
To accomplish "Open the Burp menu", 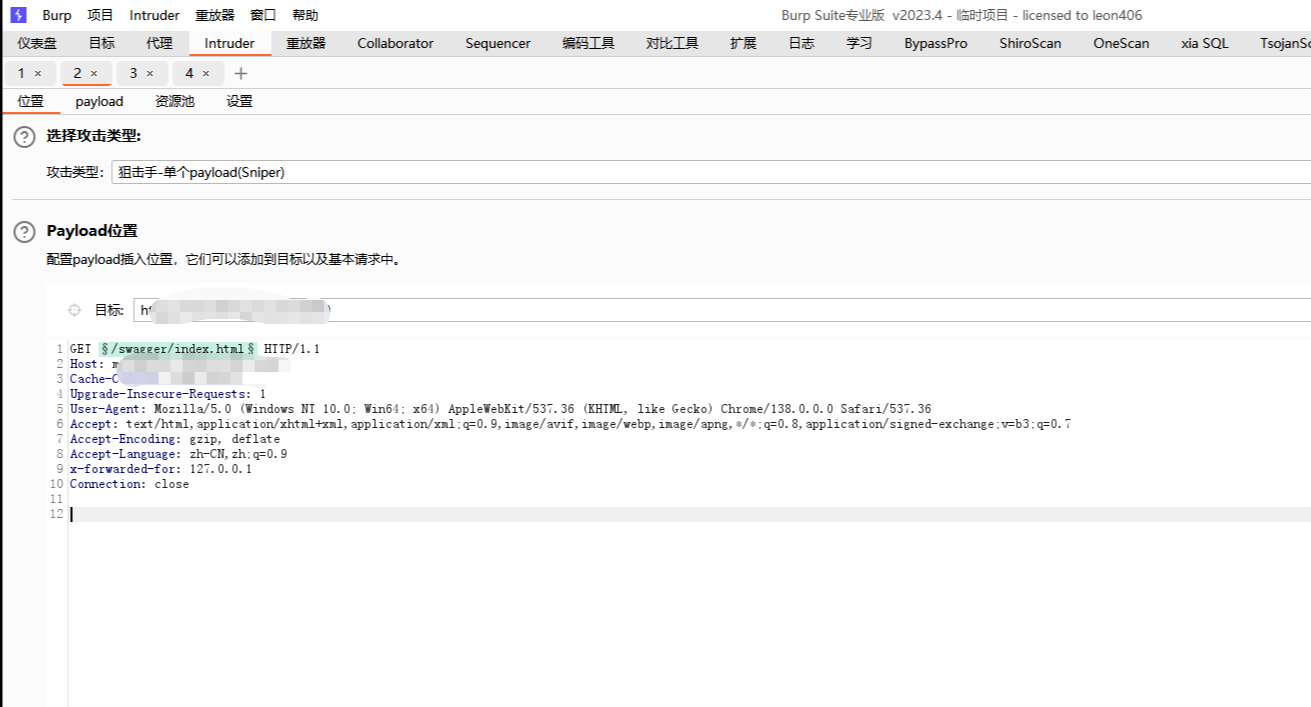I will (57, 15).
